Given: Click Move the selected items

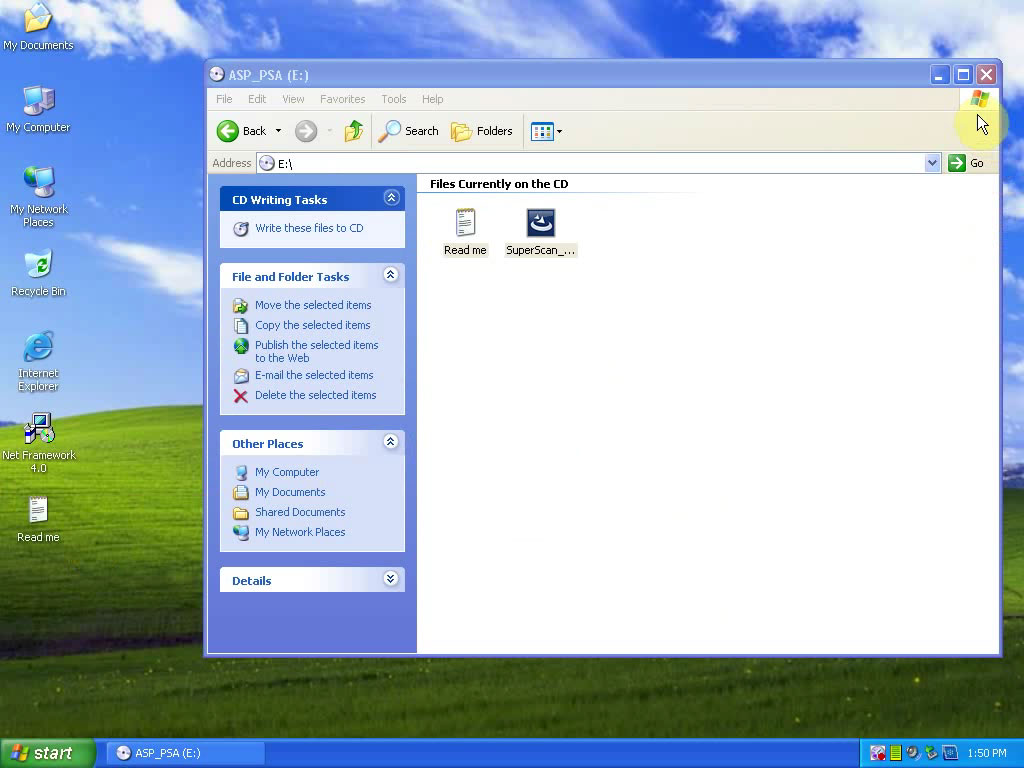Looking at the screenshot, I should click(x=313, y=305).
